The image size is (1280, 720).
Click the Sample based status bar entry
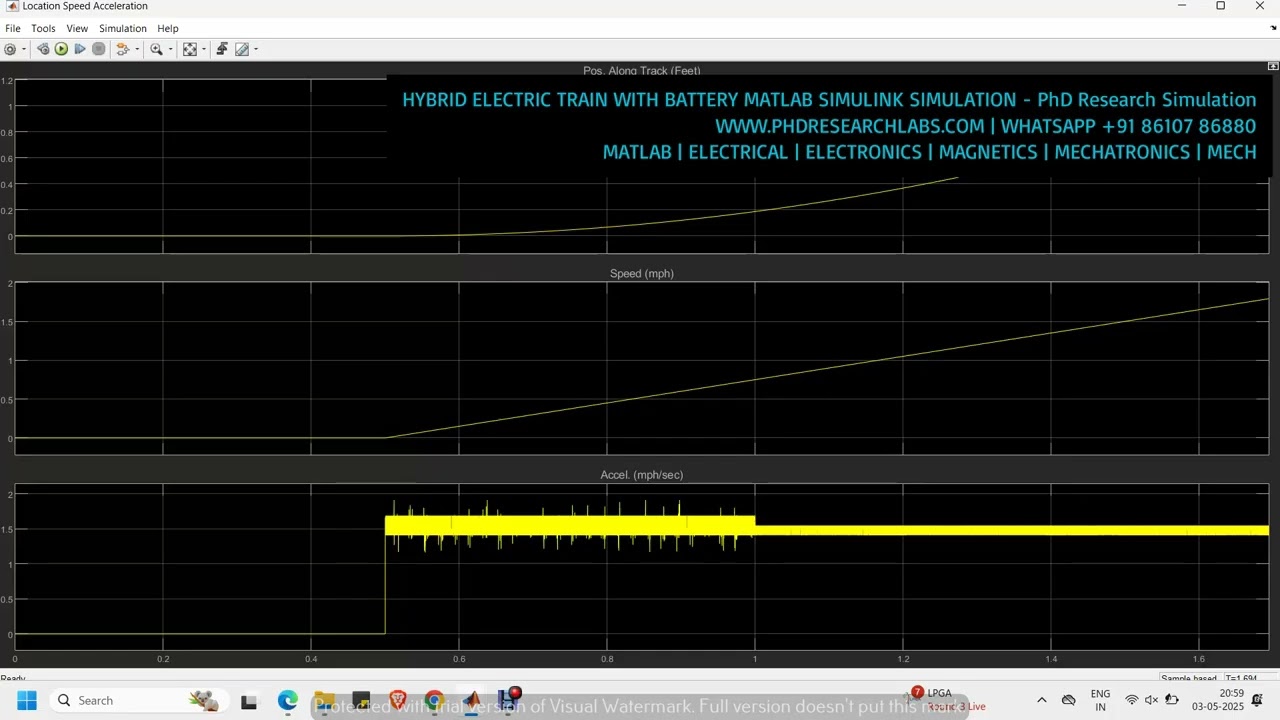[1189, 679]
